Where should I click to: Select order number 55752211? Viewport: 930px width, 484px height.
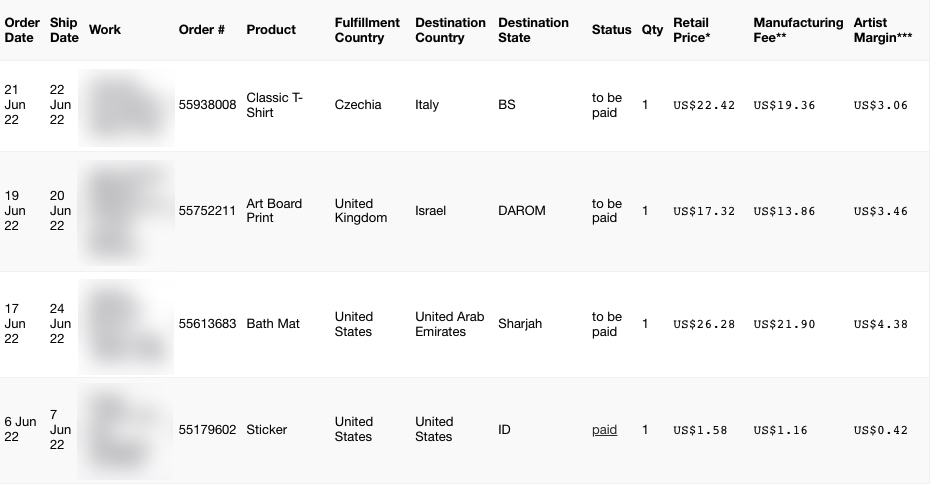(x=208, y=211)
